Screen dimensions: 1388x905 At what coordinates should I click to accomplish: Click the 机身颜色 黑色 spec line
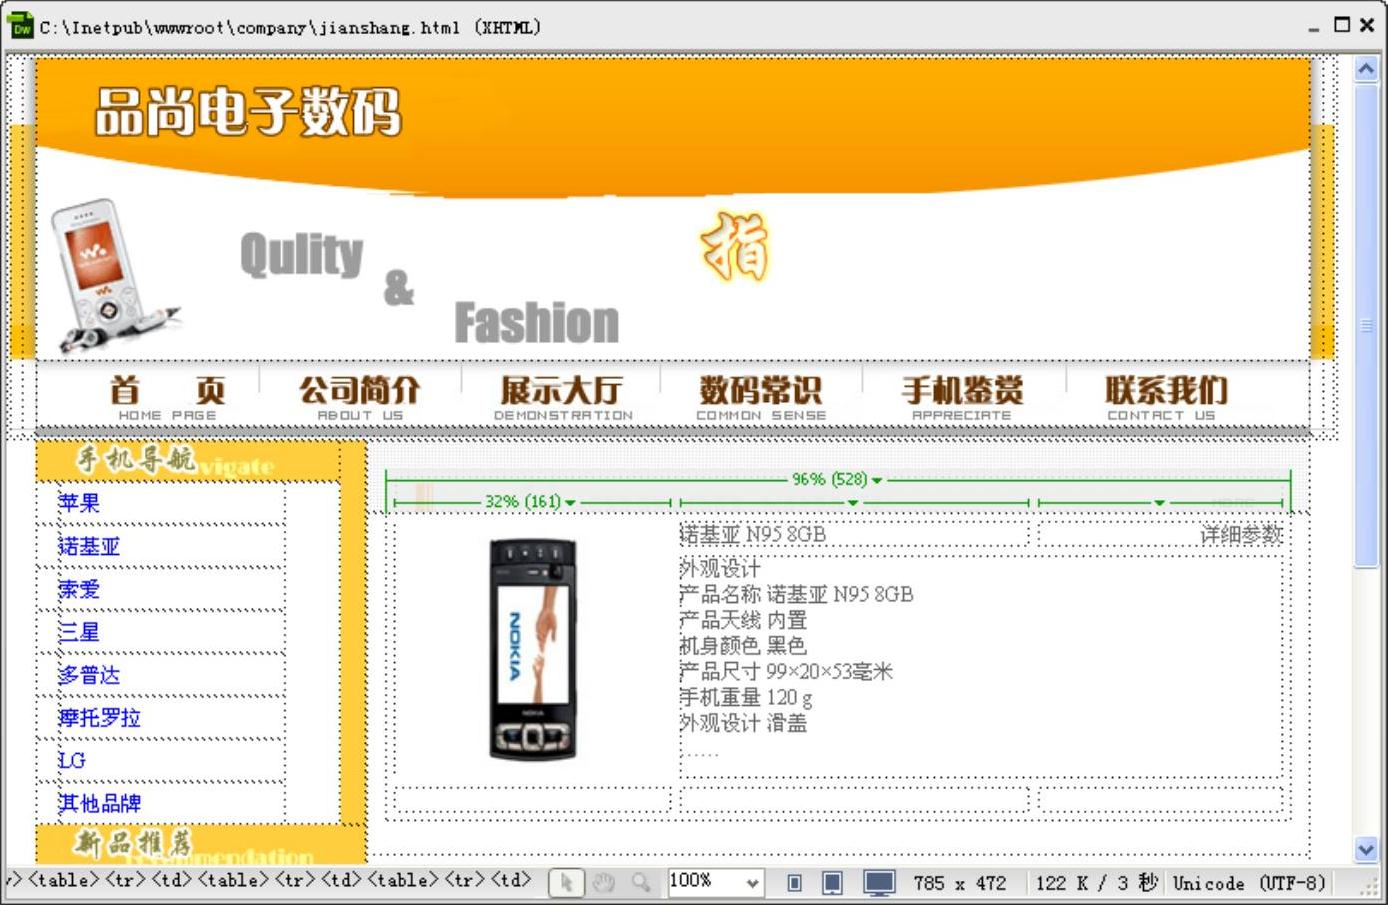pos(743,646)
